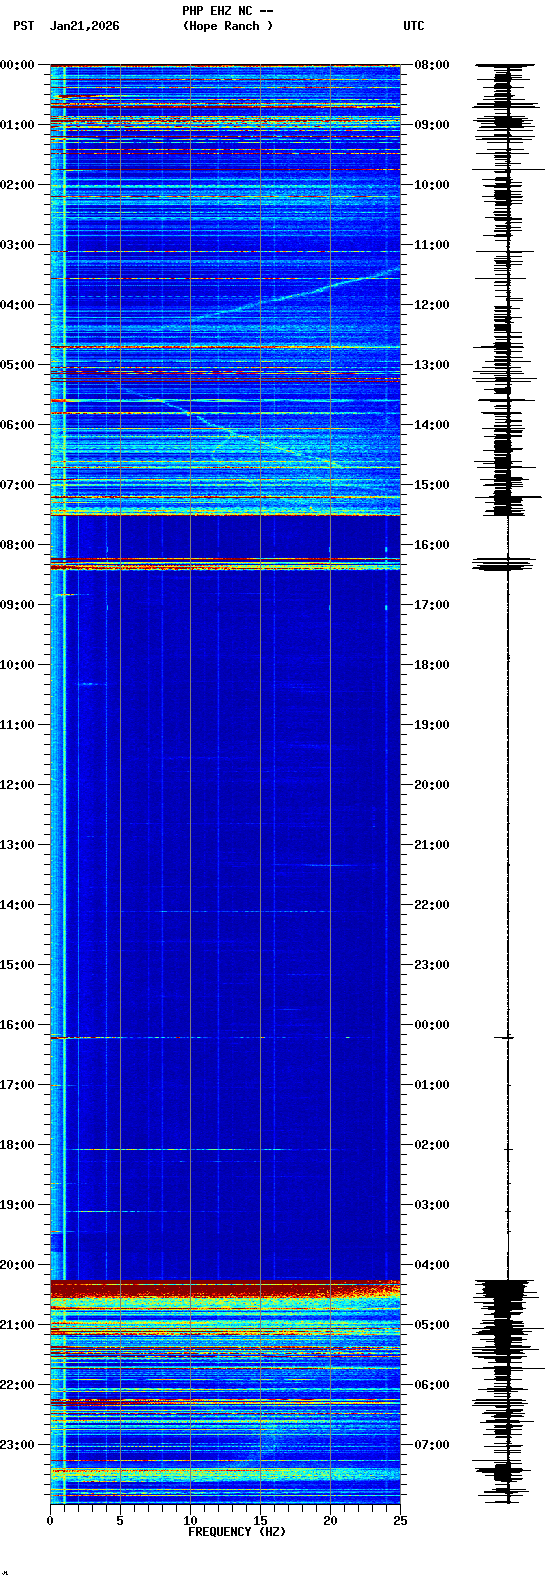Click 17:00 on the UTC time axis
Screen dimensions: 552x1584
(x=432, y=605)
